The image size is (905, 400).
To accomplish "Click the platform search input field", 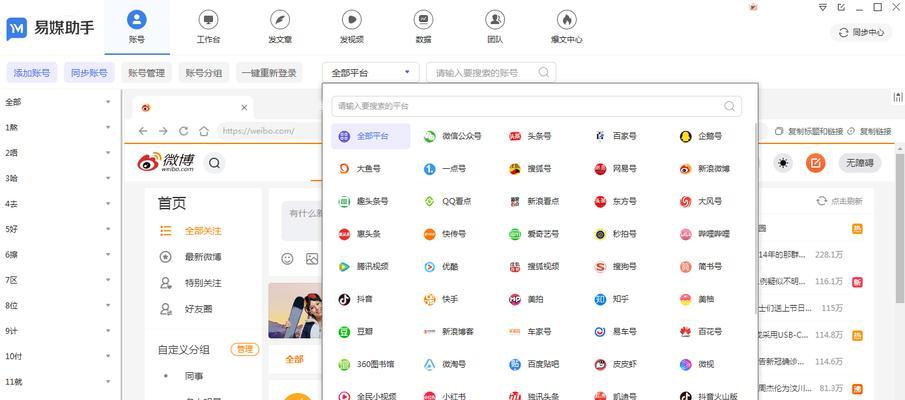I will 536,106.
